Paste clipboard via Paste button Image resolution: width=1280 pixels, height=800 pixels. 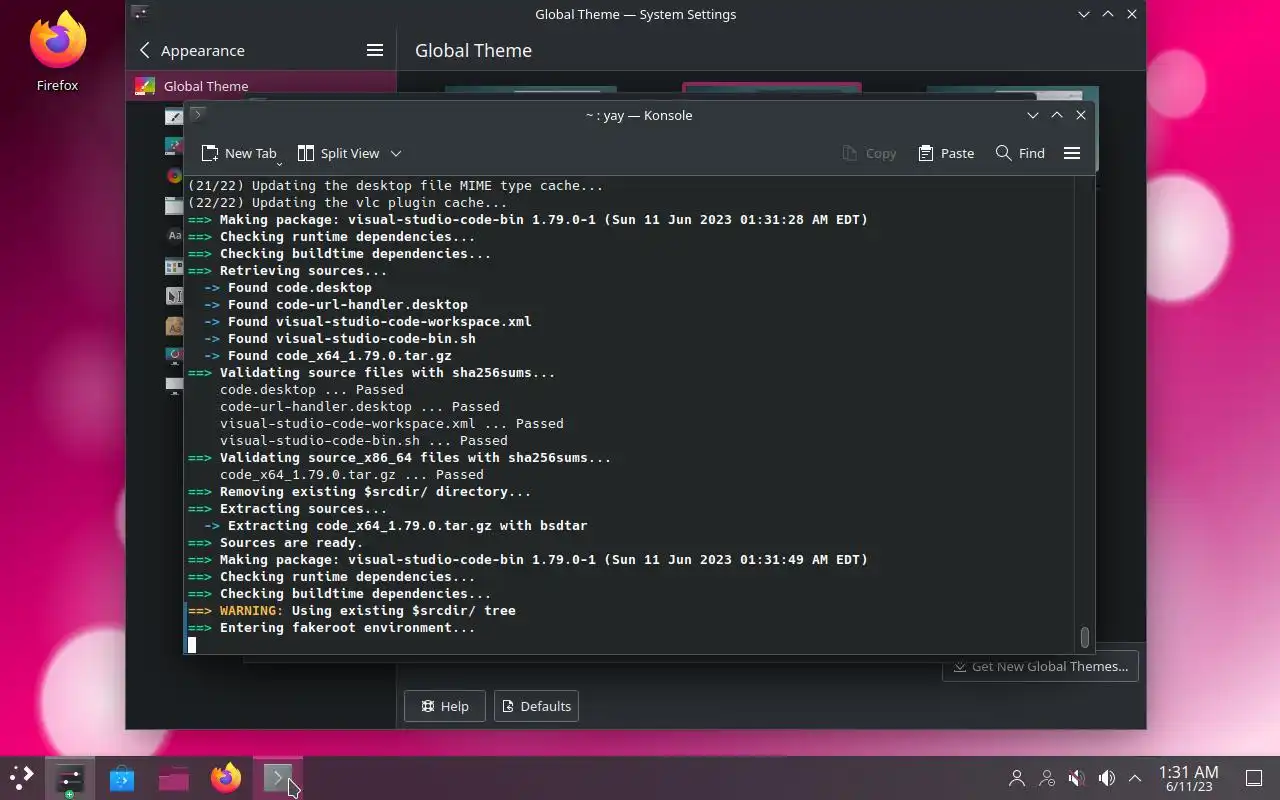(x=946, y=153)
